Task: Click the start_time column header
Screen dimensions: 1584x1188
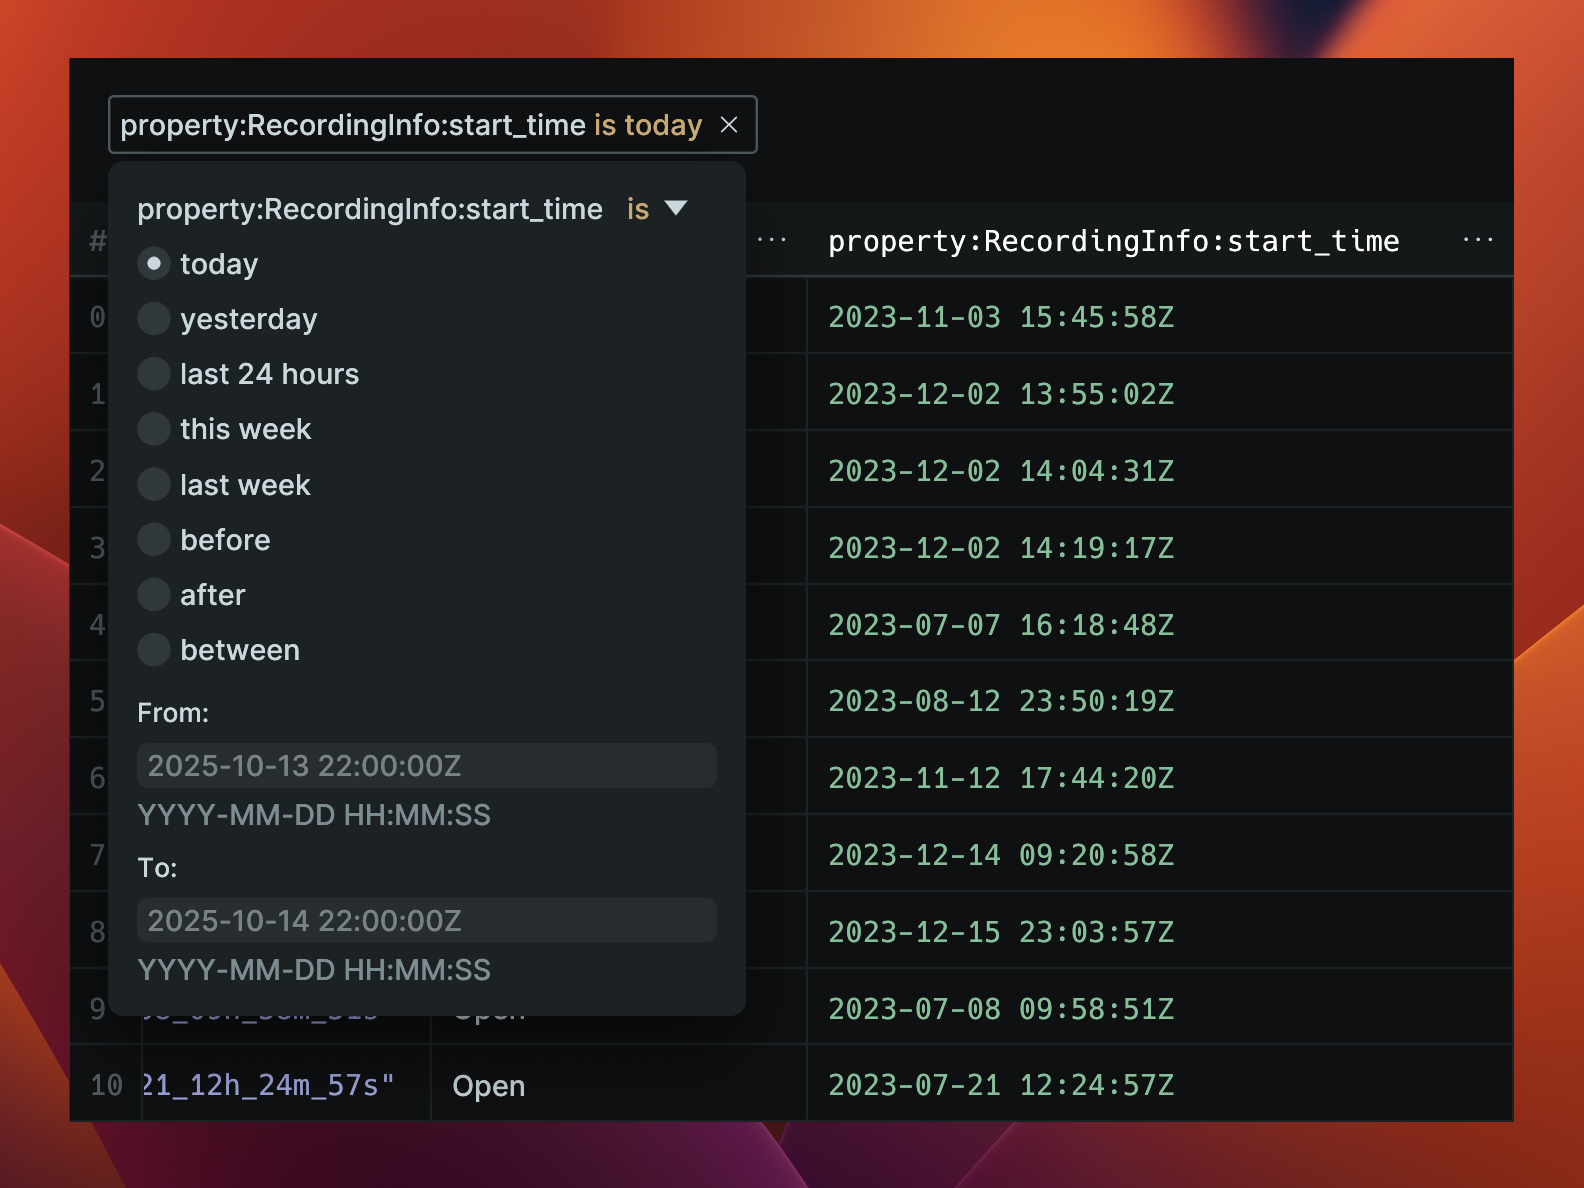Action: coord(1113,241)
